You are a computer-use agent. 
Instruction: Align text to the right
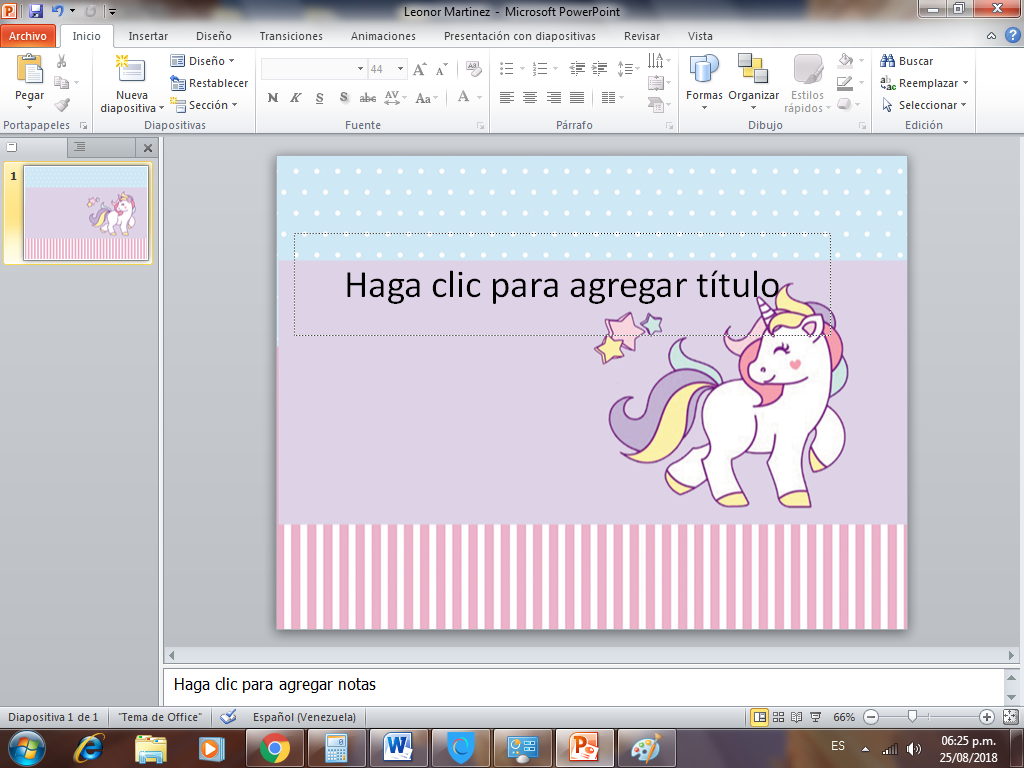554,98
